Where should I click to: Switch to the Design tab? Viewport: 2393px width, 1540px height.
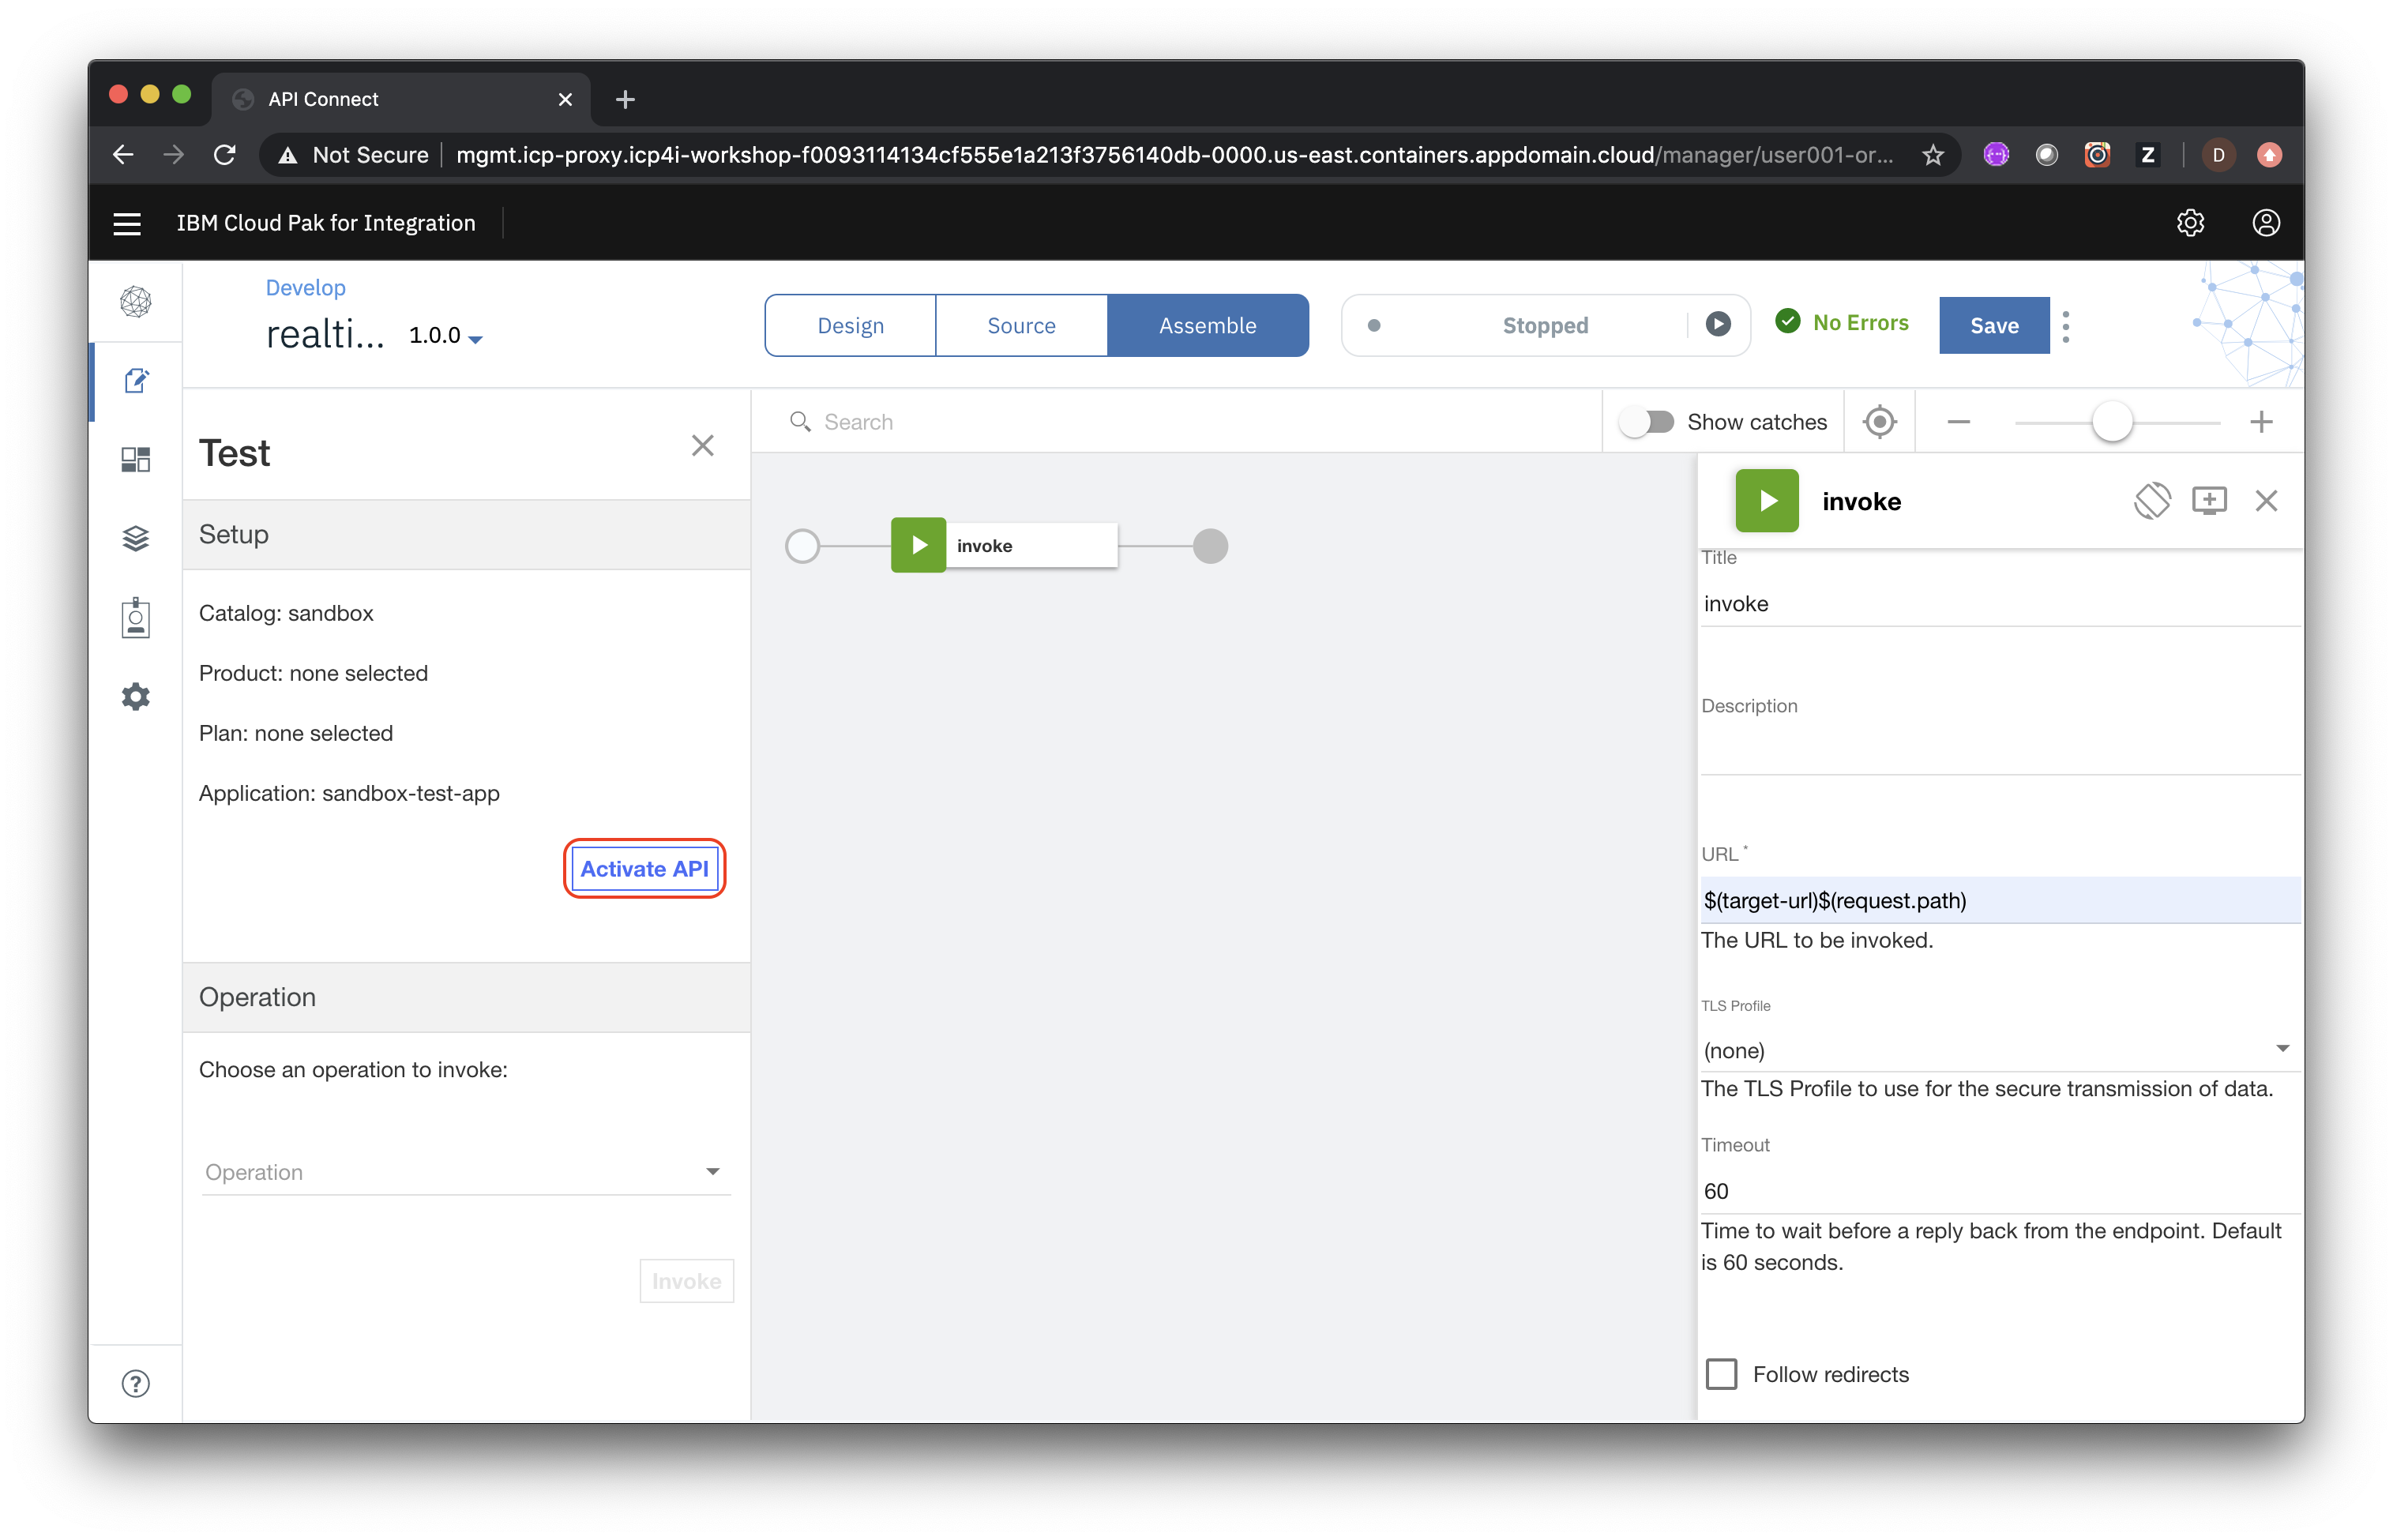(850, 325)
